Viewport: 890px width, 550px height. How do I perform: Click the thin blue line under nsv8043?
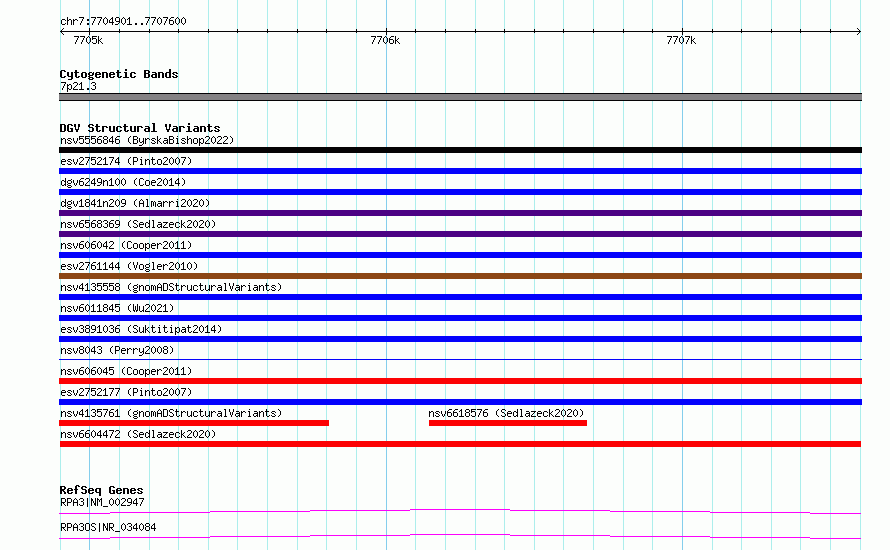(x=460, y=359)
